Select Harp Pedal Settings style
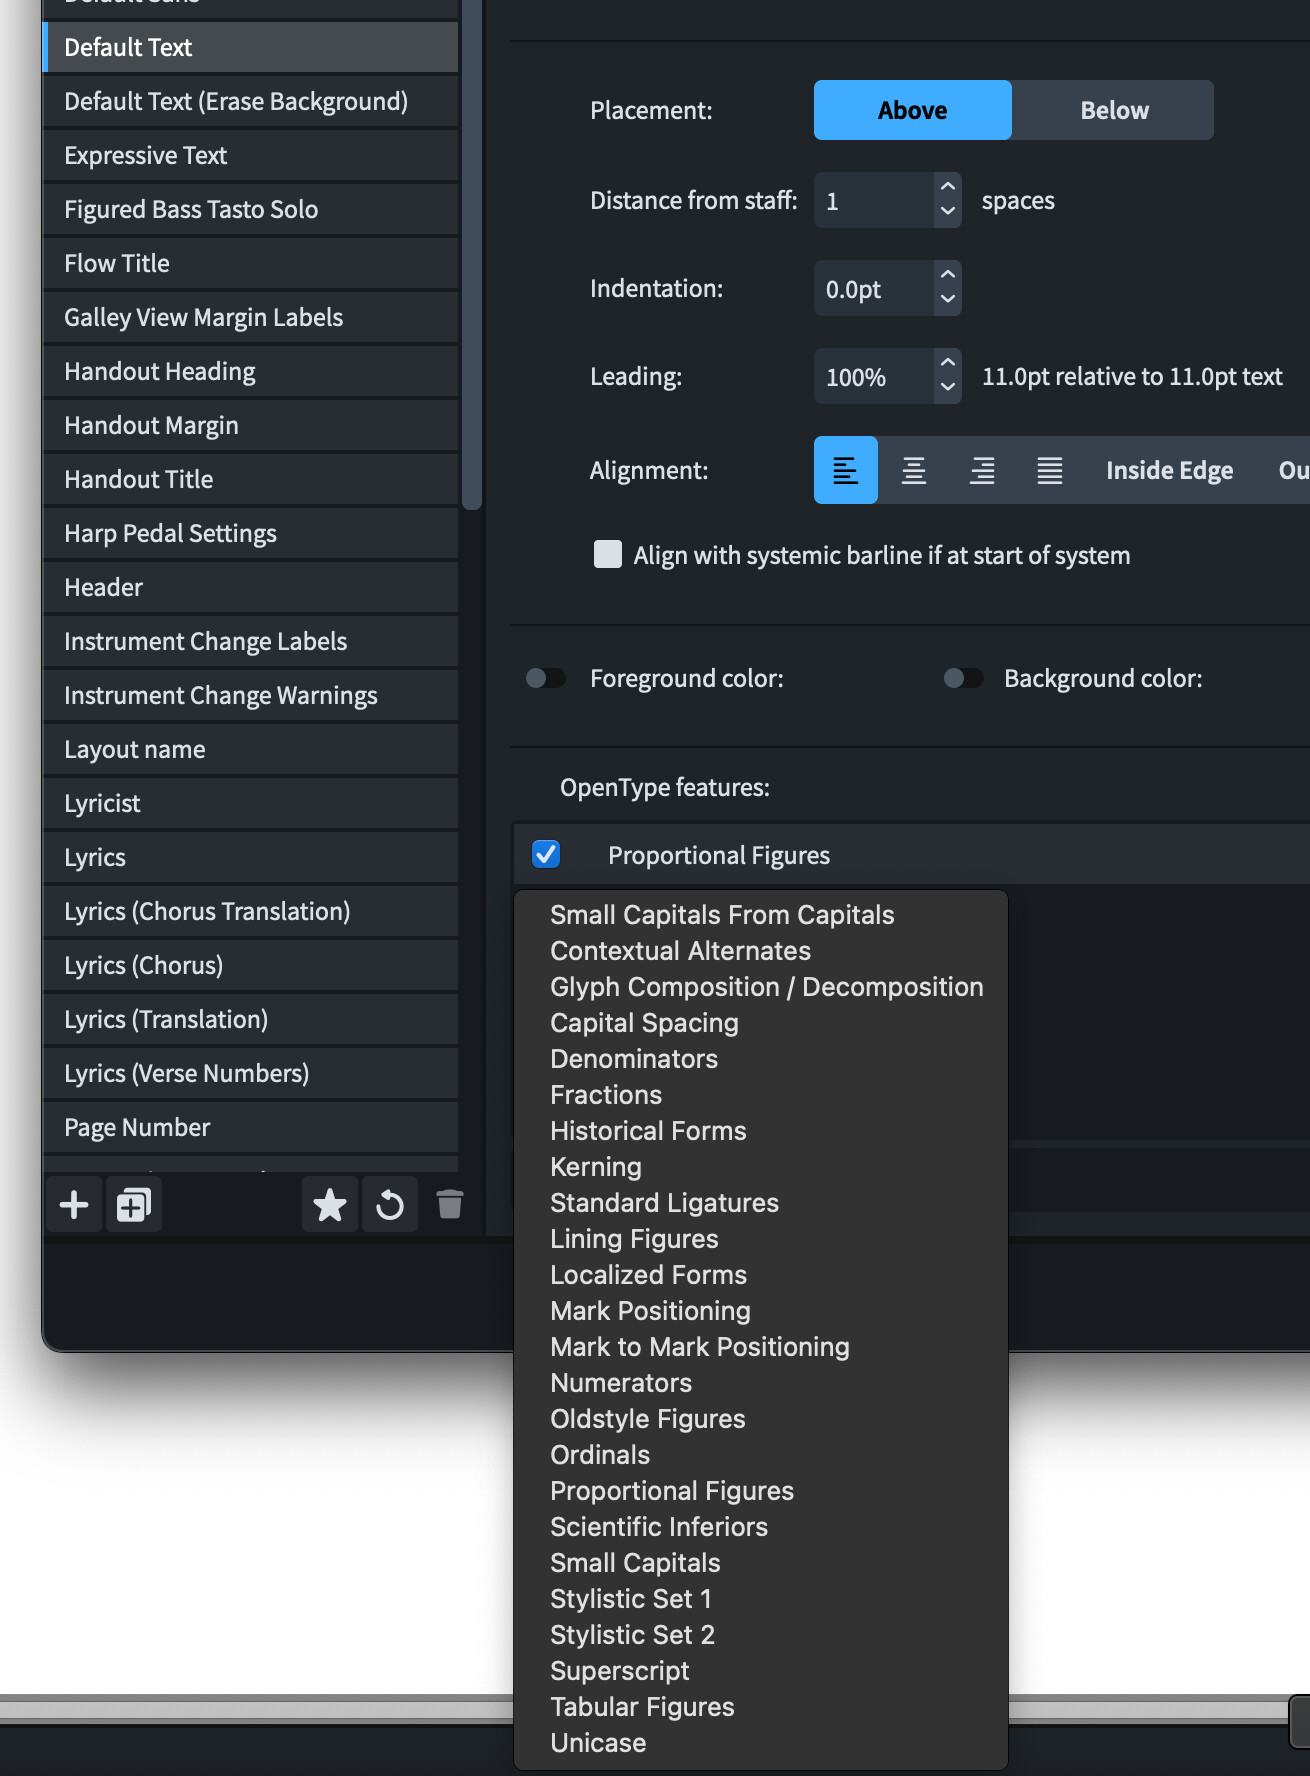This screenshot has width=1310, height=1776. point(251,533)
